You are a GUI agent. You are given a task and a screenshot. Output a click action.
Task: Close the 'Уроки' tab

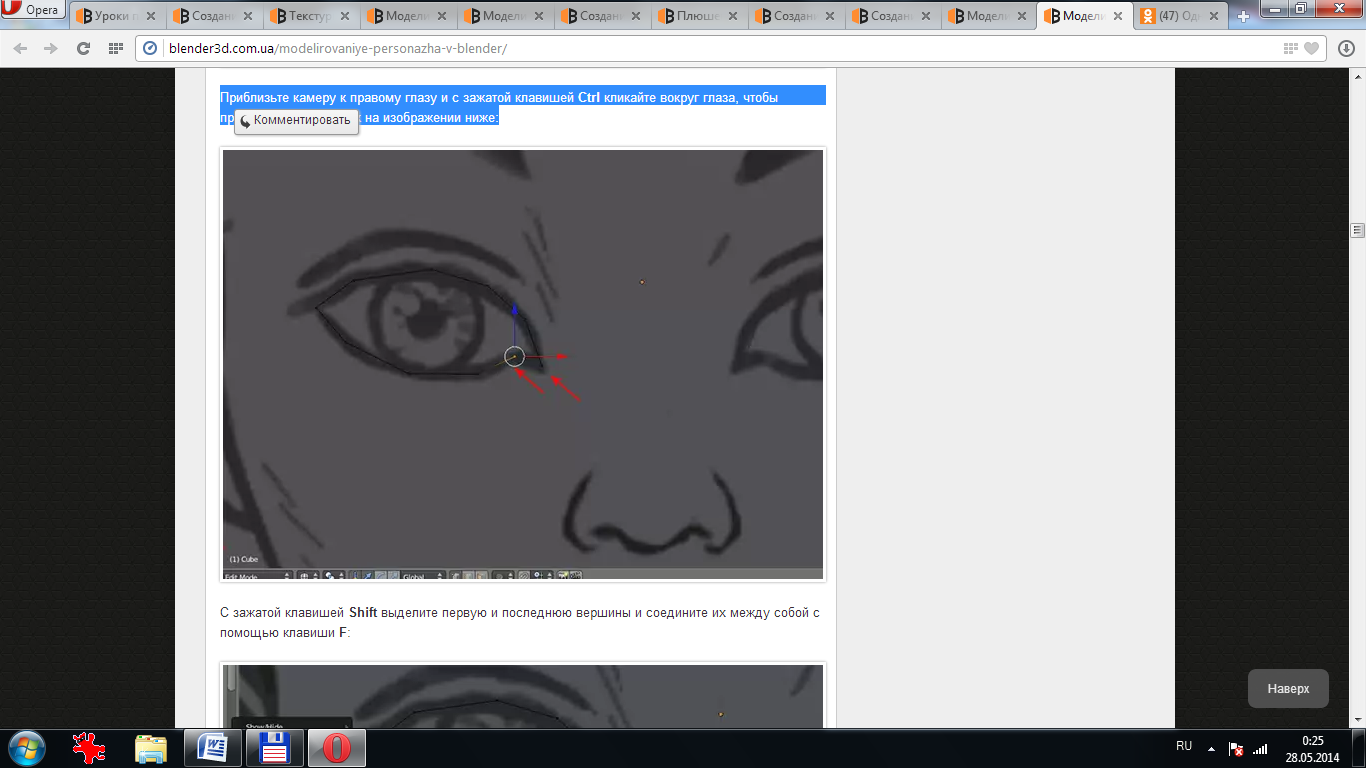pyautogui.click(x=149, y=16)
